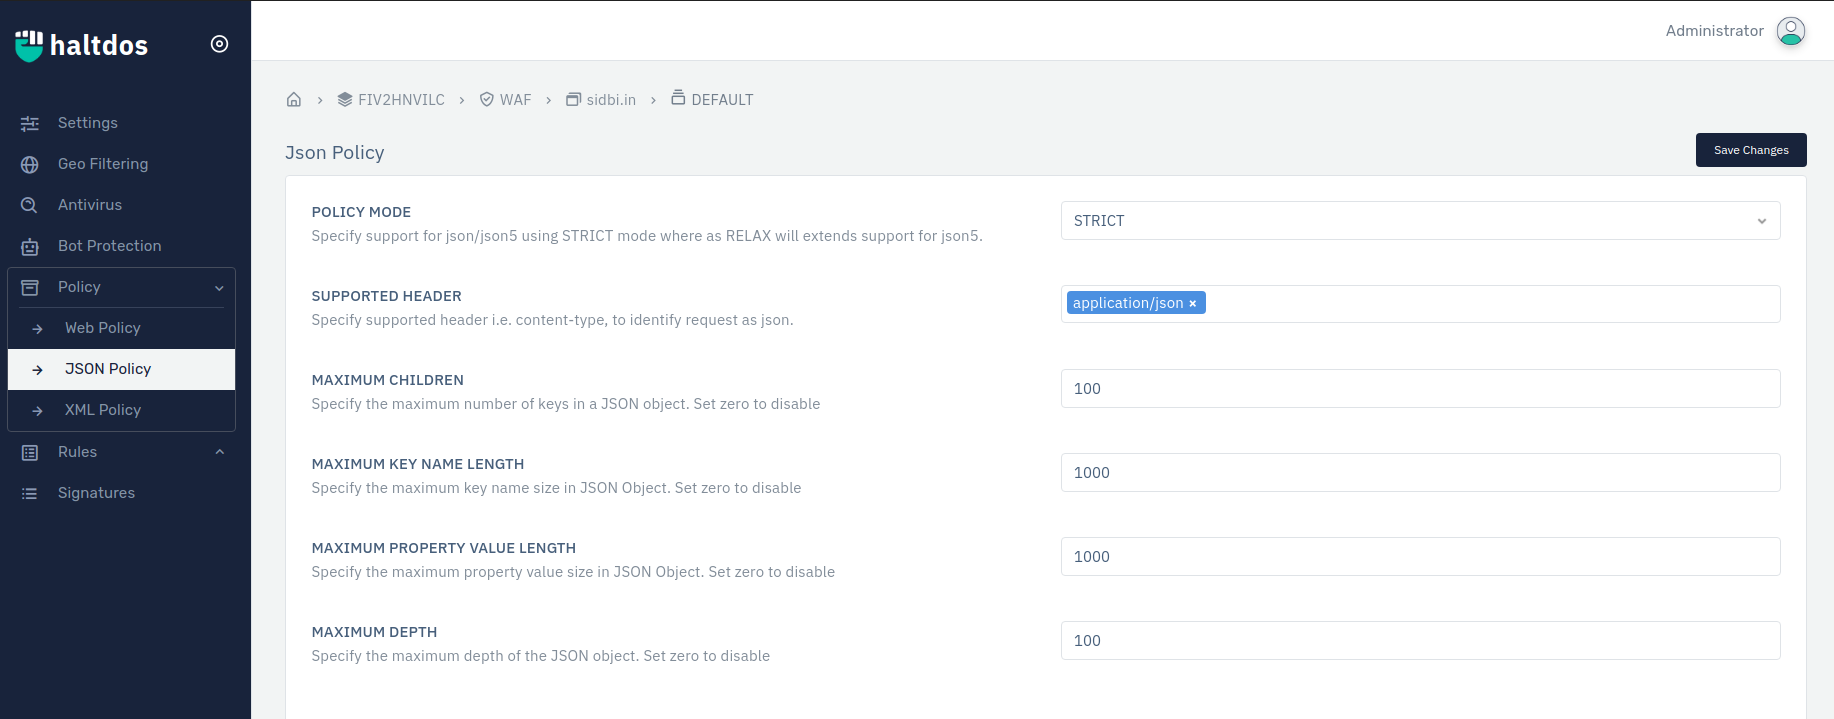Image resolution: width=1834 pixels, height=719 pixels.
Task: Open the WAF breadcrumb link
Action: click(x=516, y=100)
